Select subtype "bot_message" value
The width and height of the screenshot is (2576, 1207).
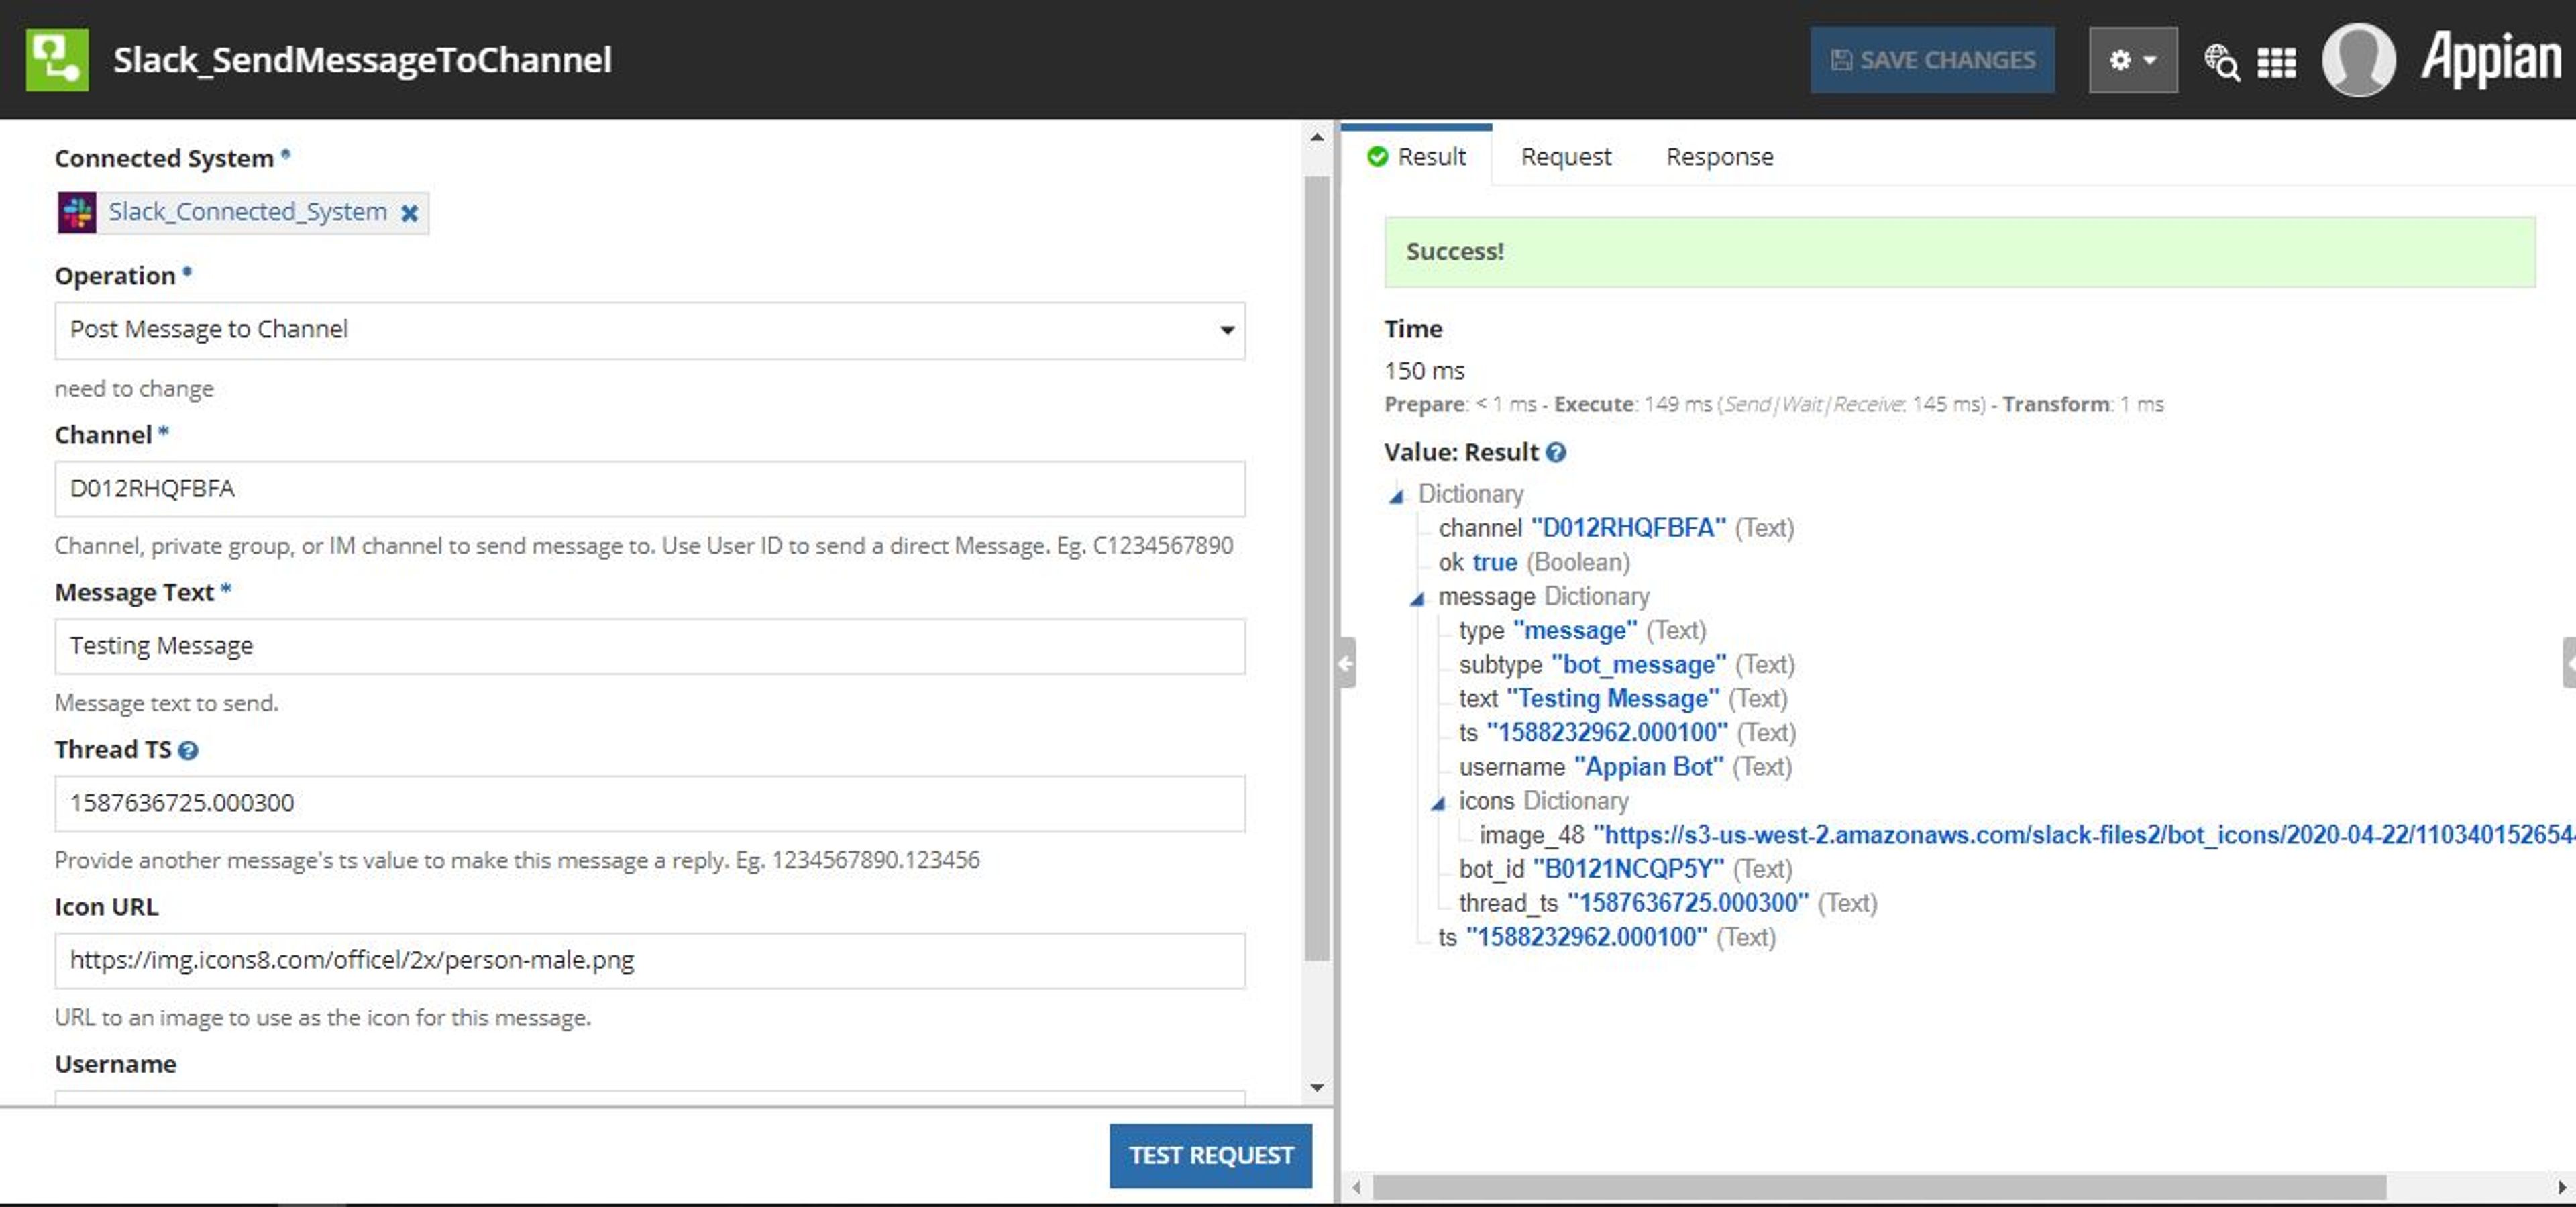[1638, 664]
